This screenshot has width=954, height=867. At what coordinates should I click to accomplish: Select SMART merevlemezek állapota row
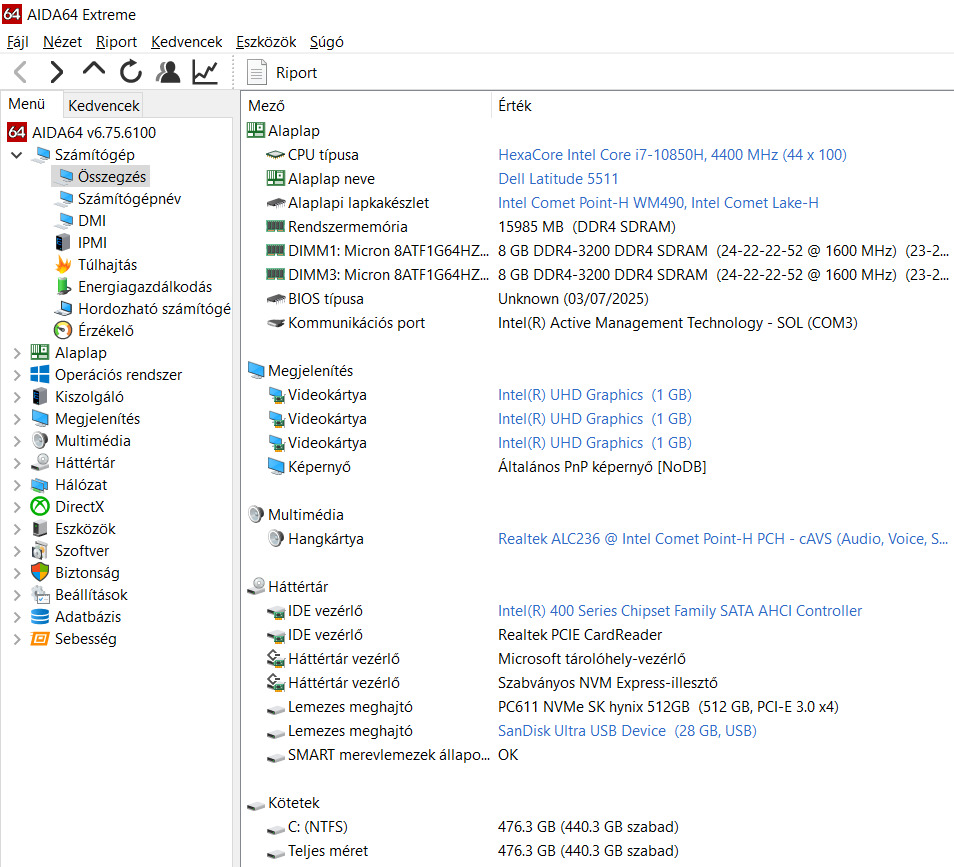(x=598, y=755)
